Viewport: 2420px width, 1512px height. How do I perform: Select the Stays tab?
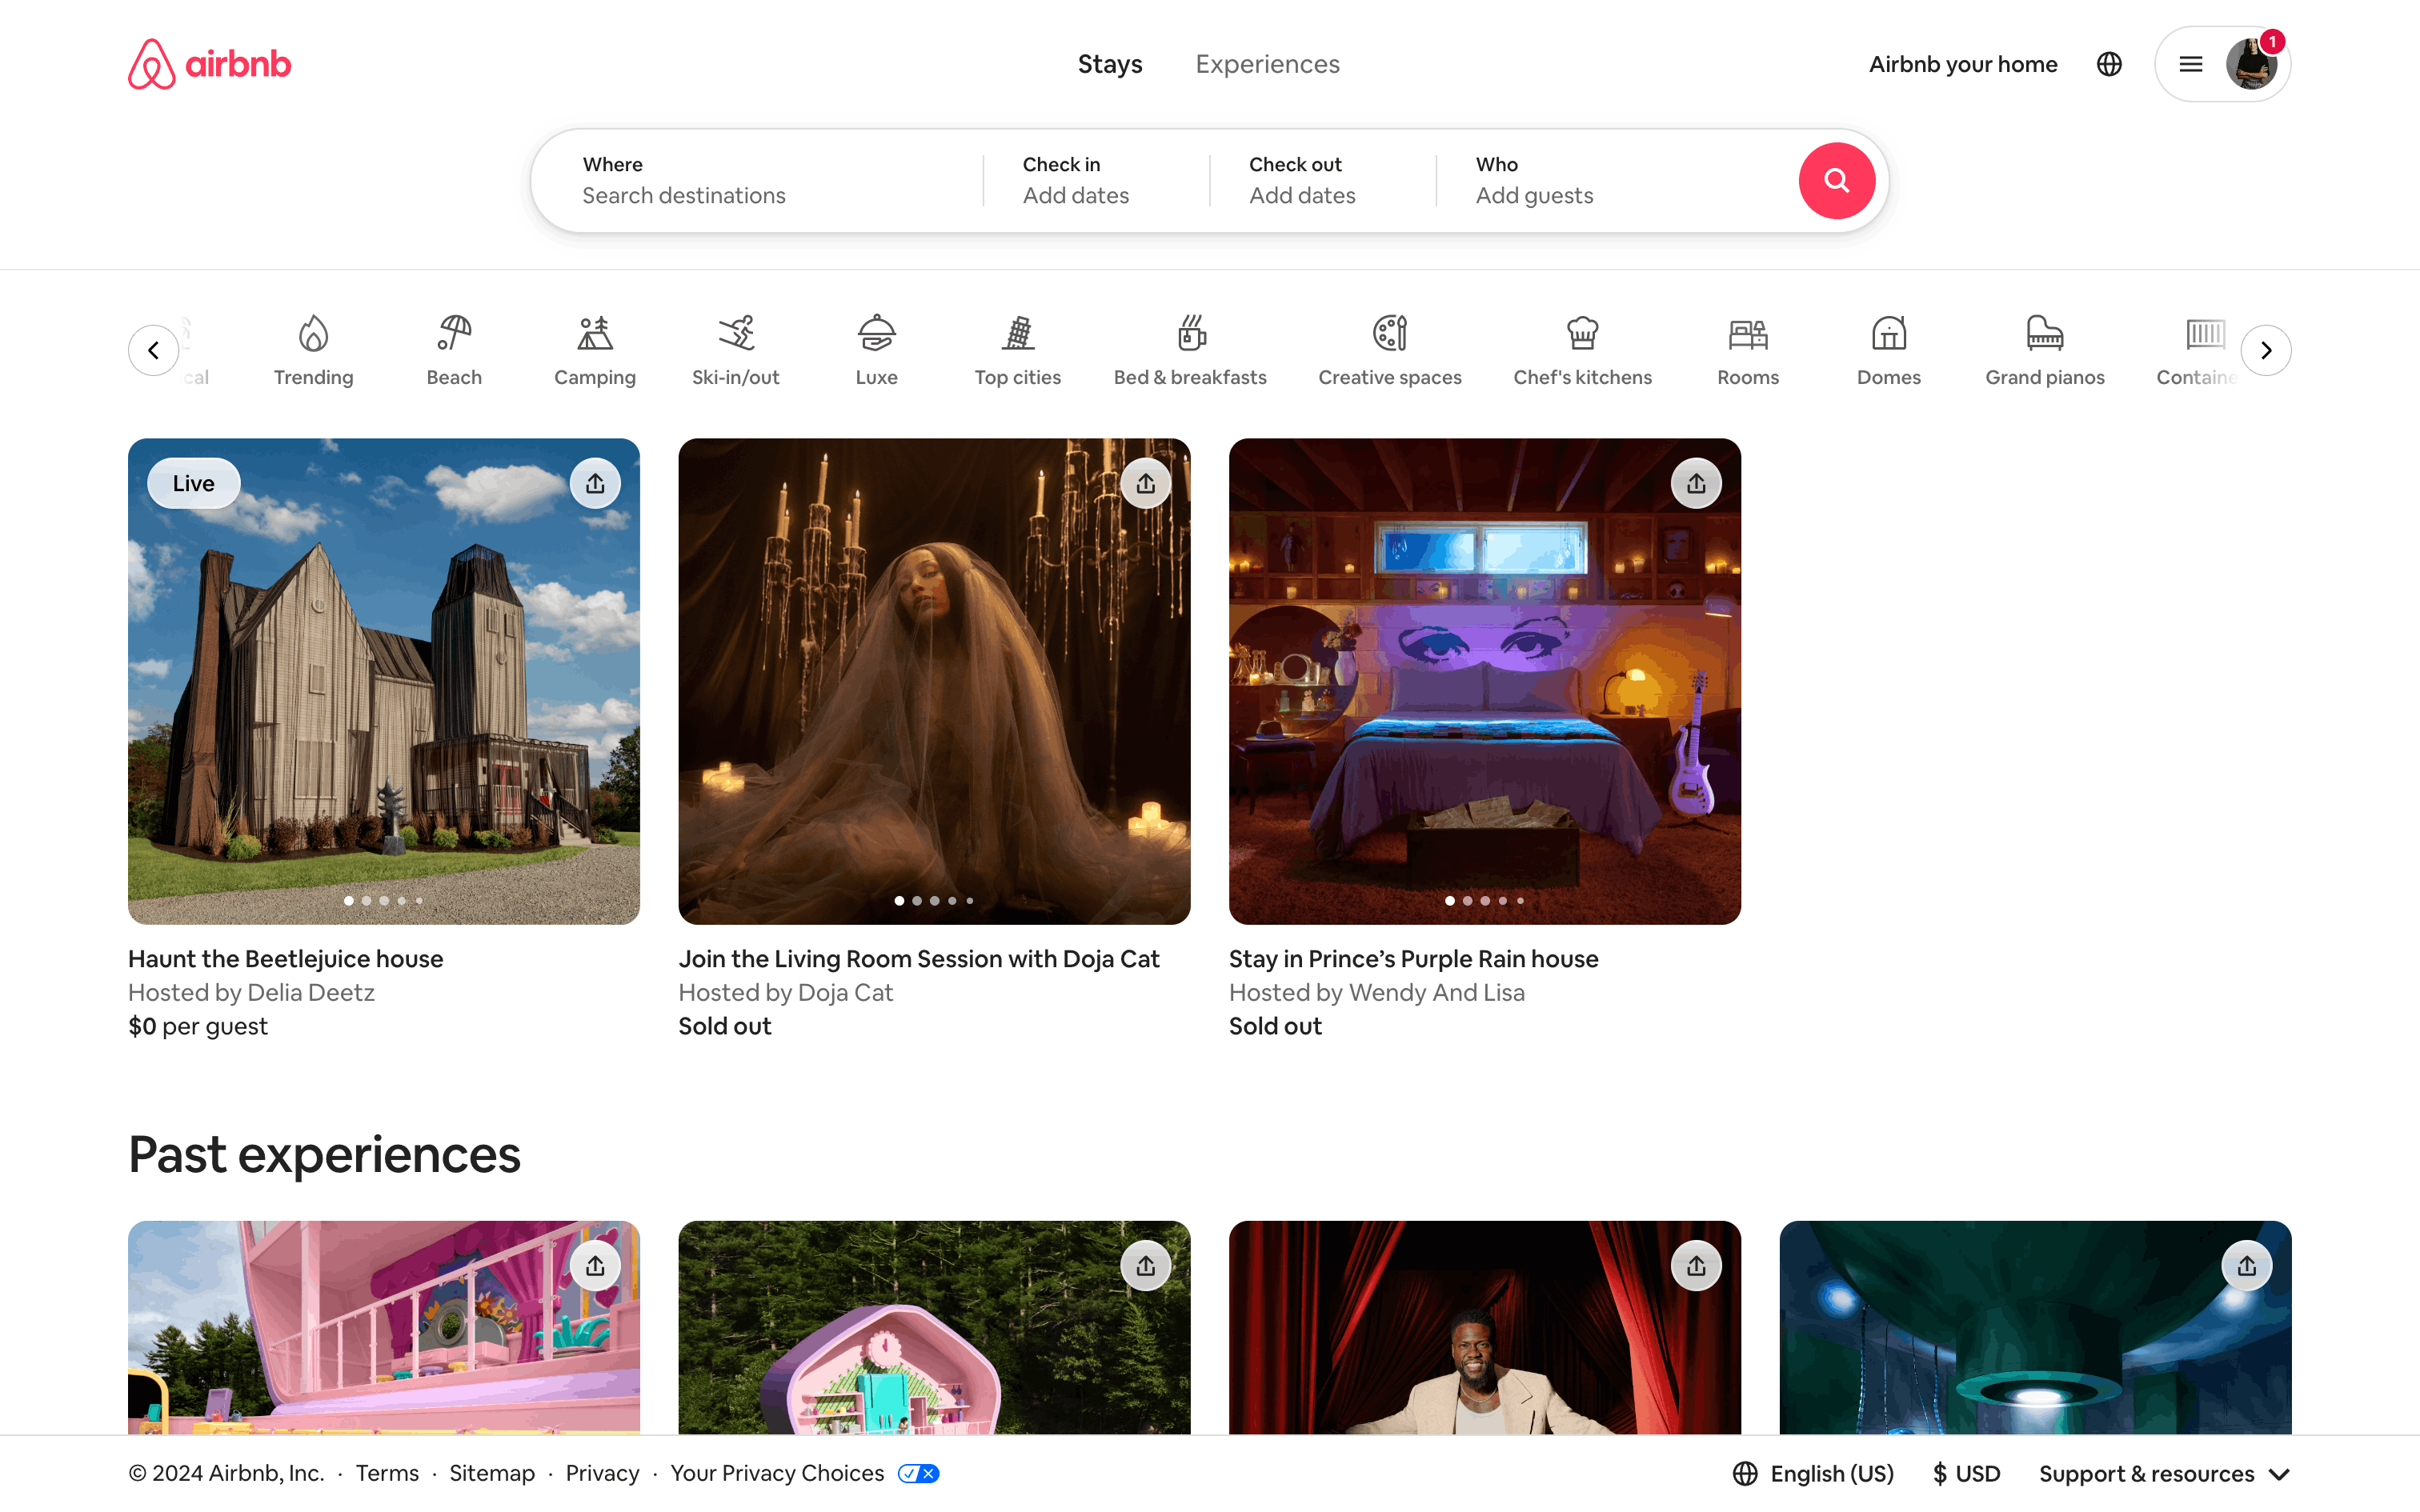(x=1109, y=64)
